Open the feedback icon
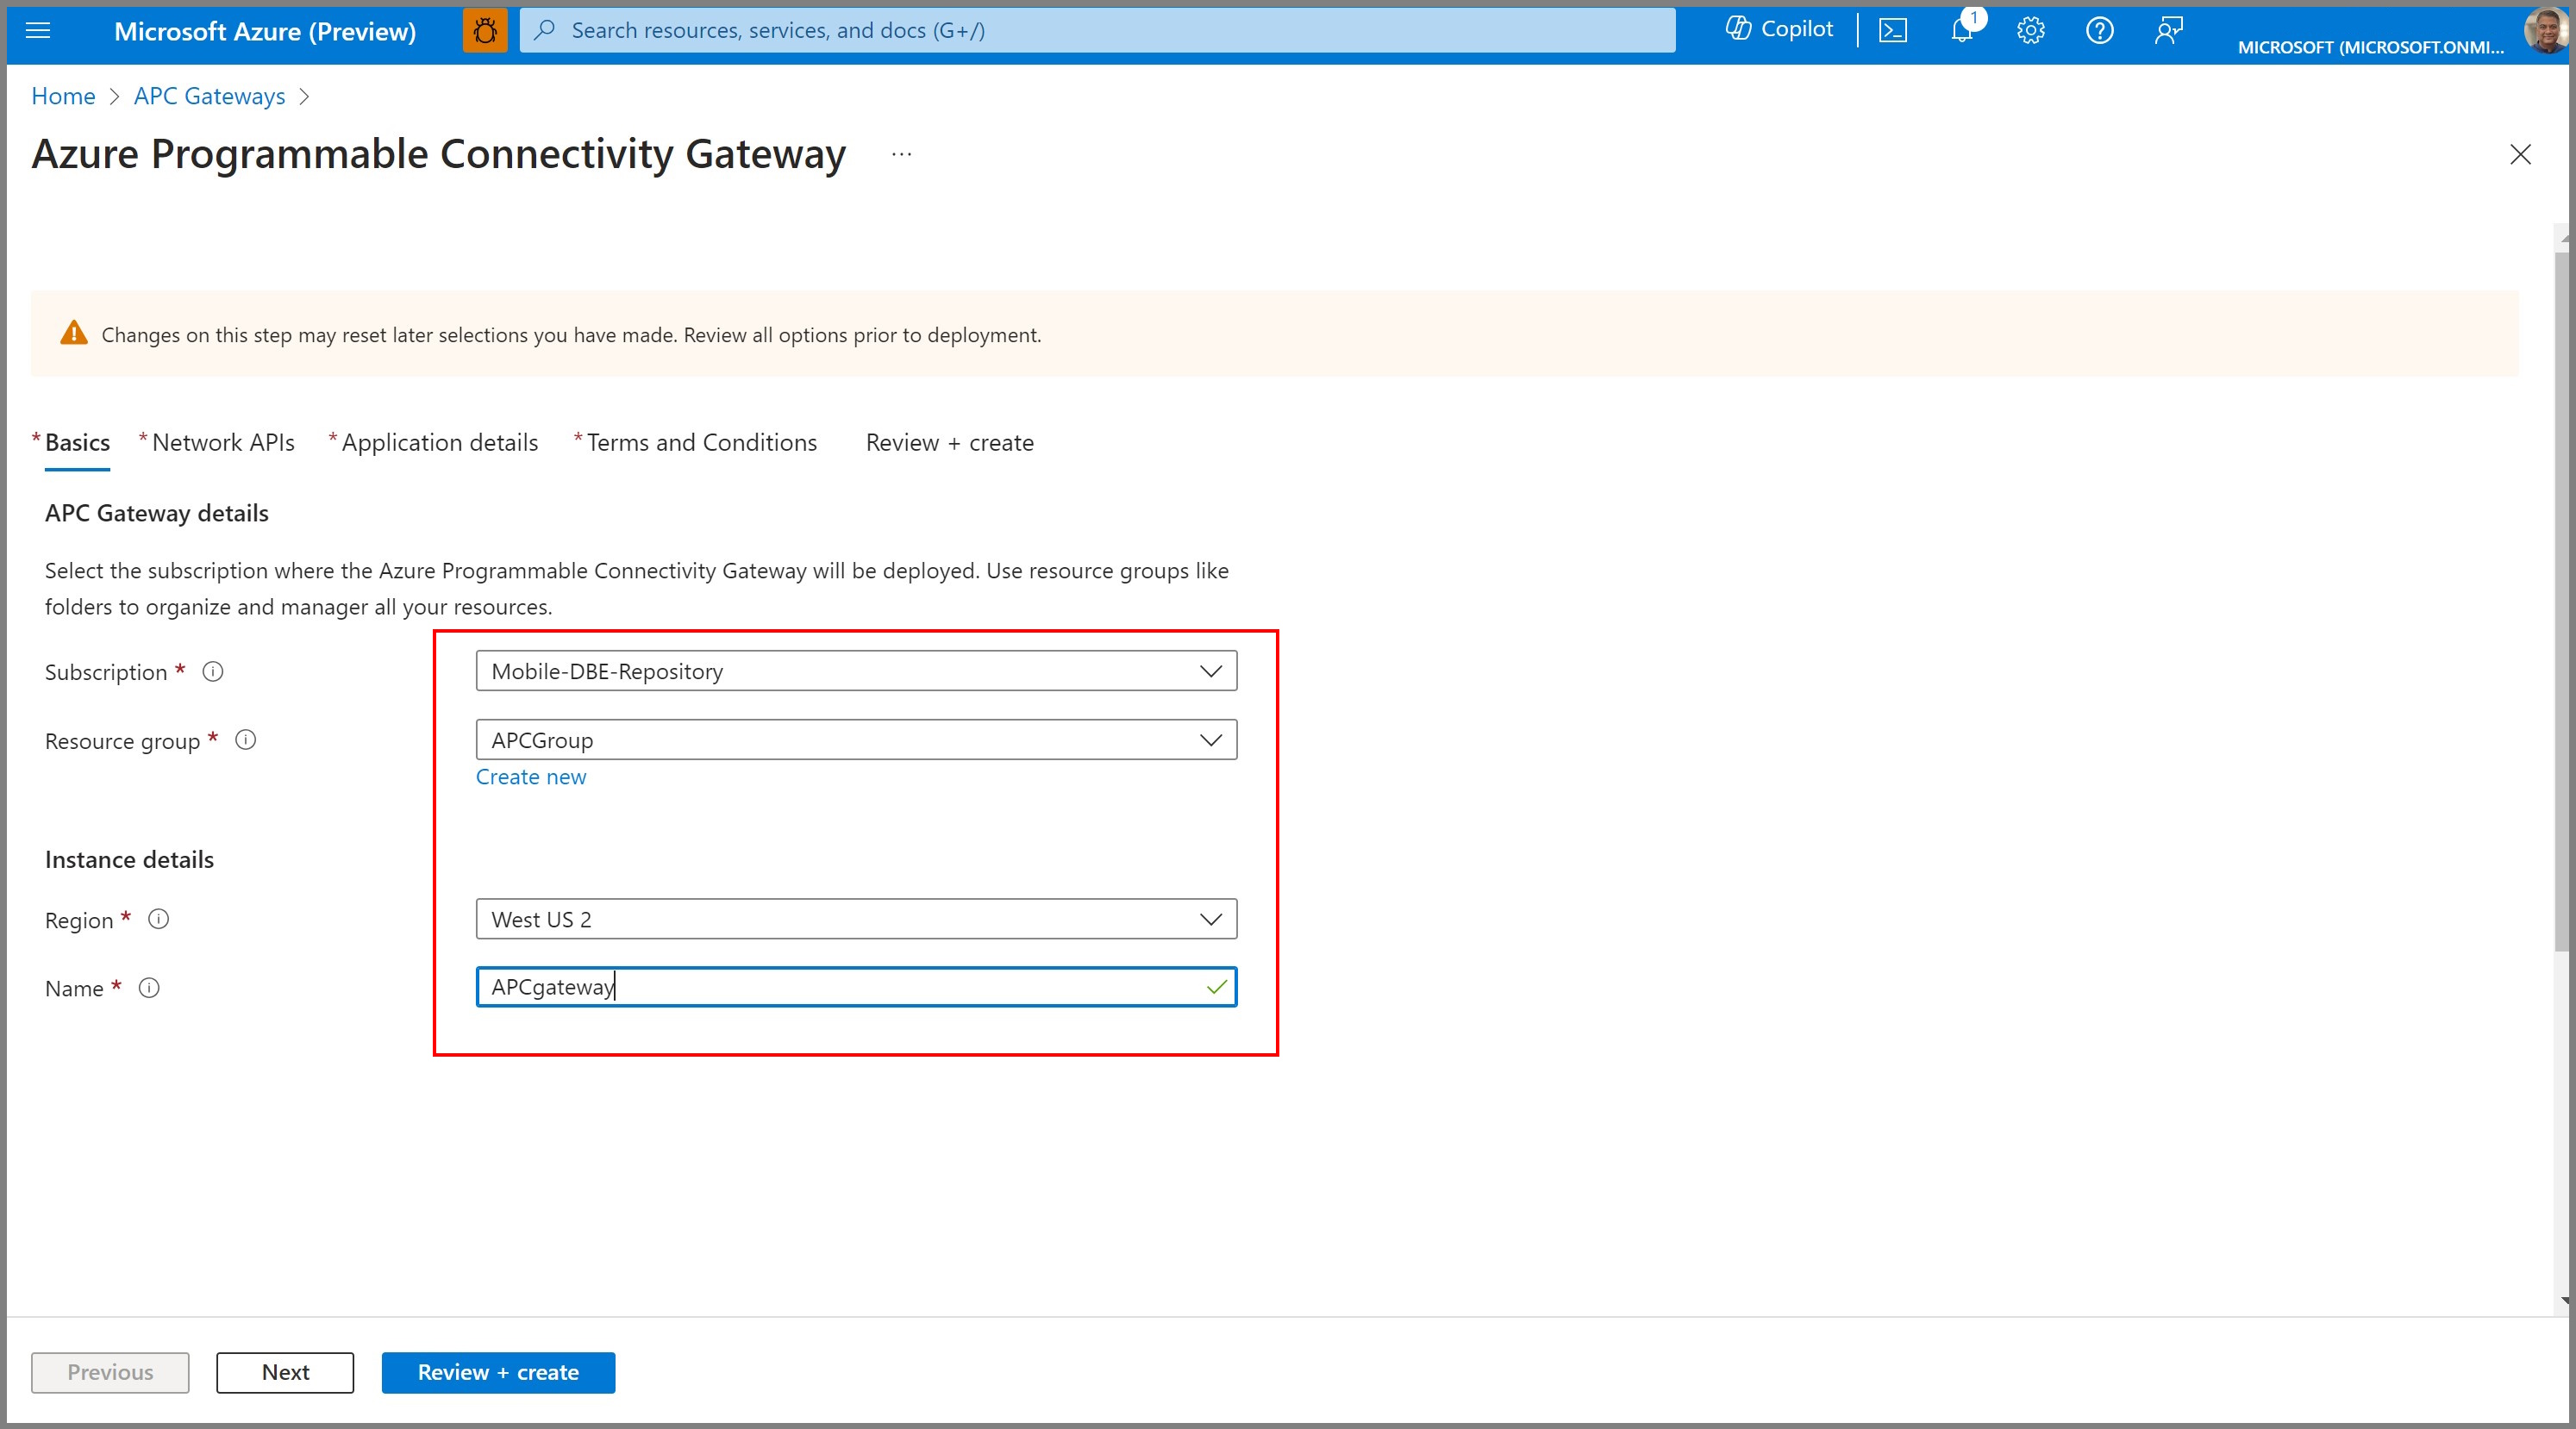 click(2169, 31)
